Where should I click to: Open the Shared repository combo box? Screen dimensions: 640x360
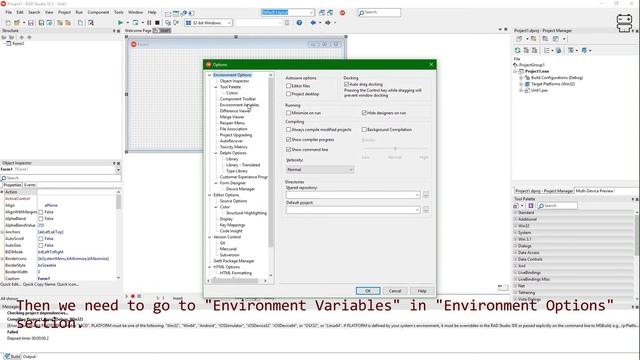coord(353,195)
